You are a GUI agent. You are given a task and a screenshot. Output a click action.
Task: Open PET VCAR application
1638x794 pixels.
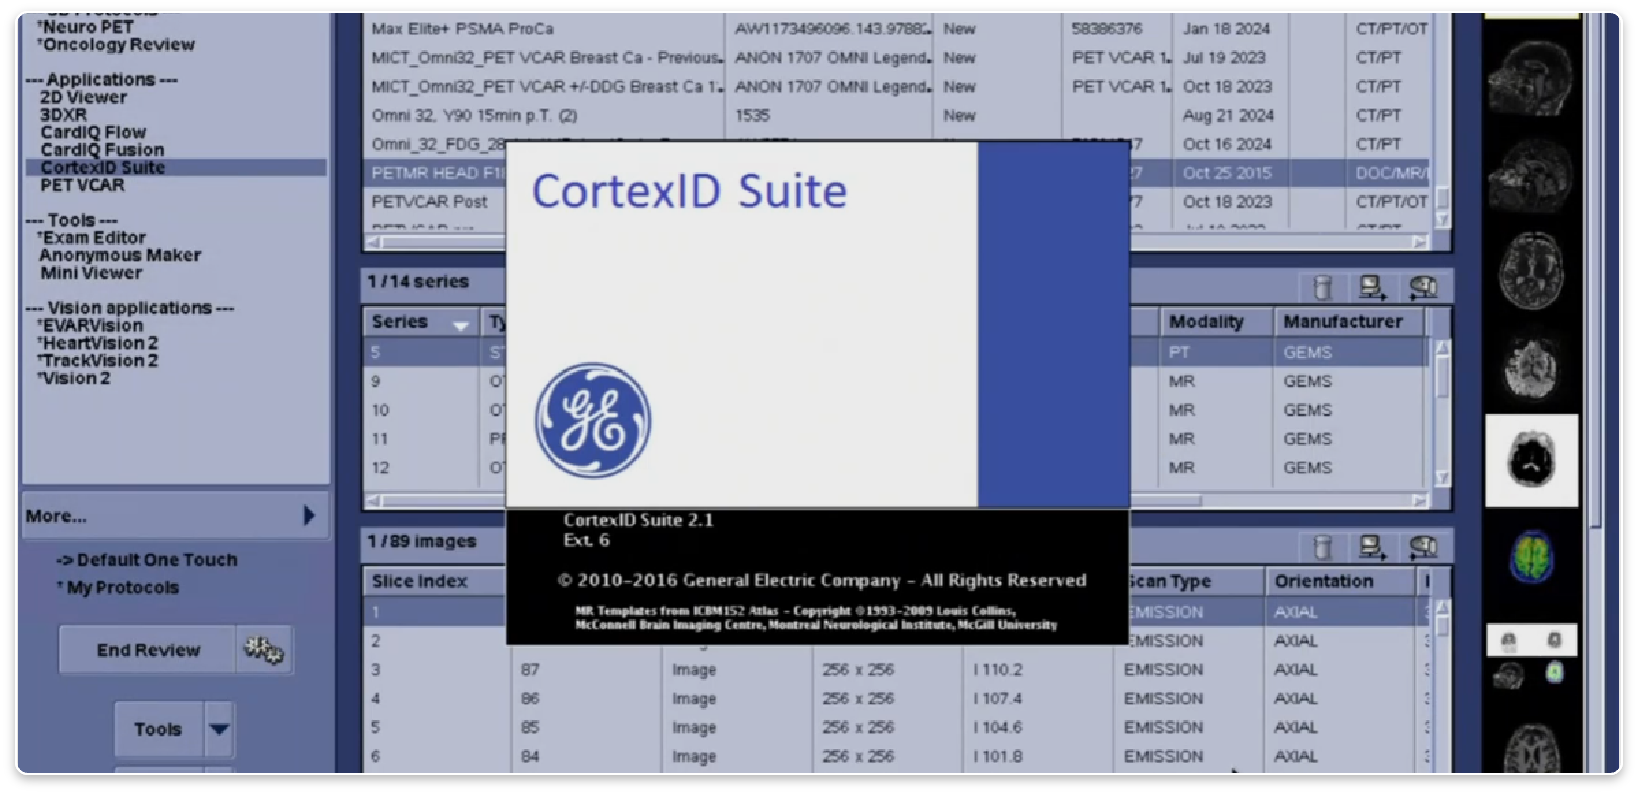(83, 186)
